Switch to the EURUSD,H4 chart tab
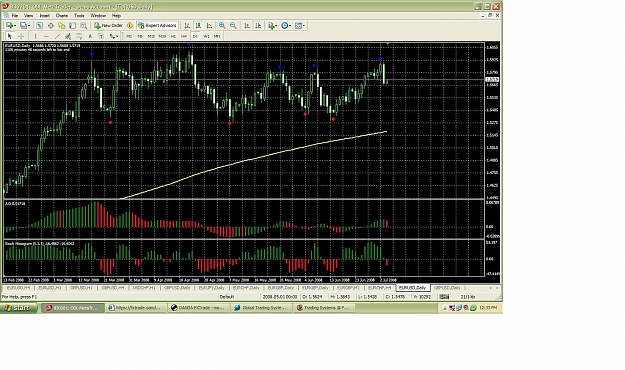 tap(18, 288)
